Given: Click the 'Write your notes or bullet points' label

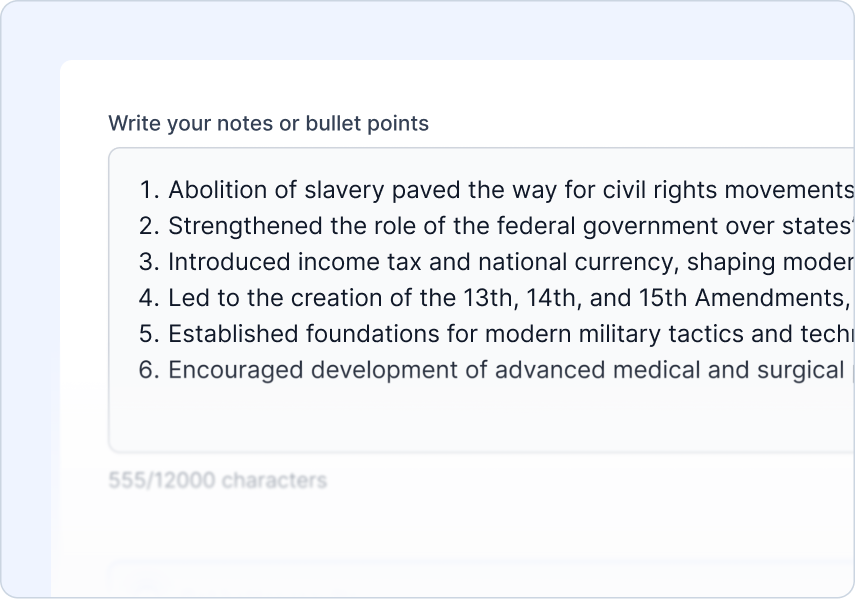Looking at the screenshot, I should 268,123.
